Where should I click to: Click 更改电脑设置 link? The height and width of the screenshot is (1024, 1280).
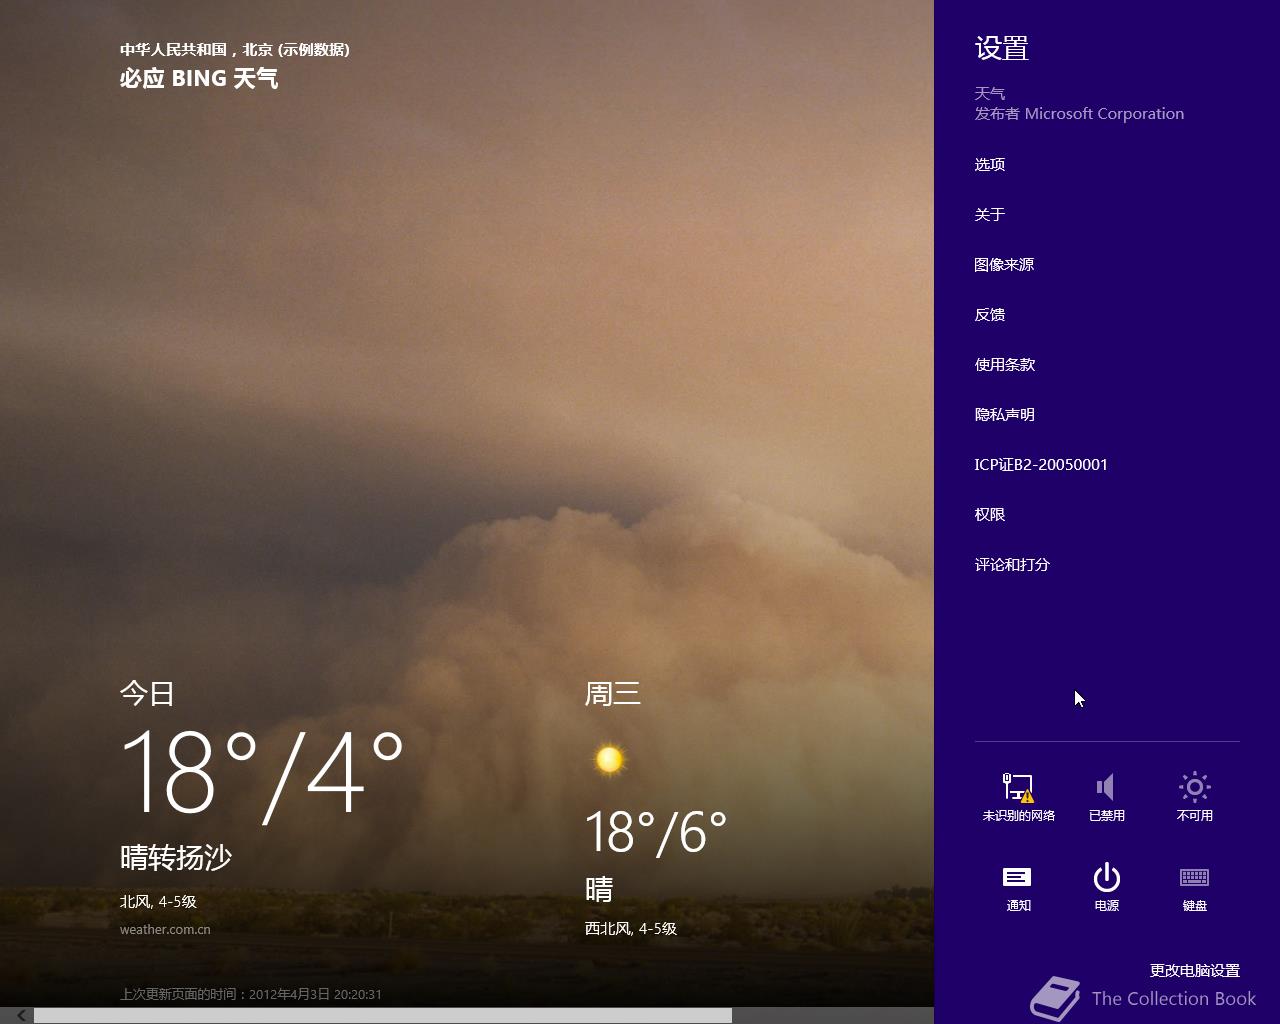(1194, 970)
